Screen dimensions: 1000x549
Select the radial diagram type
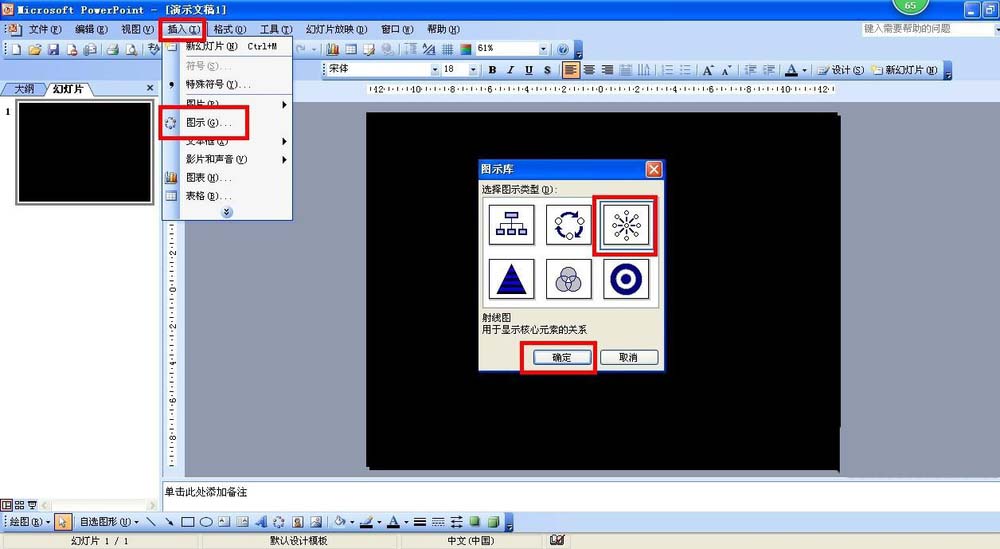click(x=626, y=224)
